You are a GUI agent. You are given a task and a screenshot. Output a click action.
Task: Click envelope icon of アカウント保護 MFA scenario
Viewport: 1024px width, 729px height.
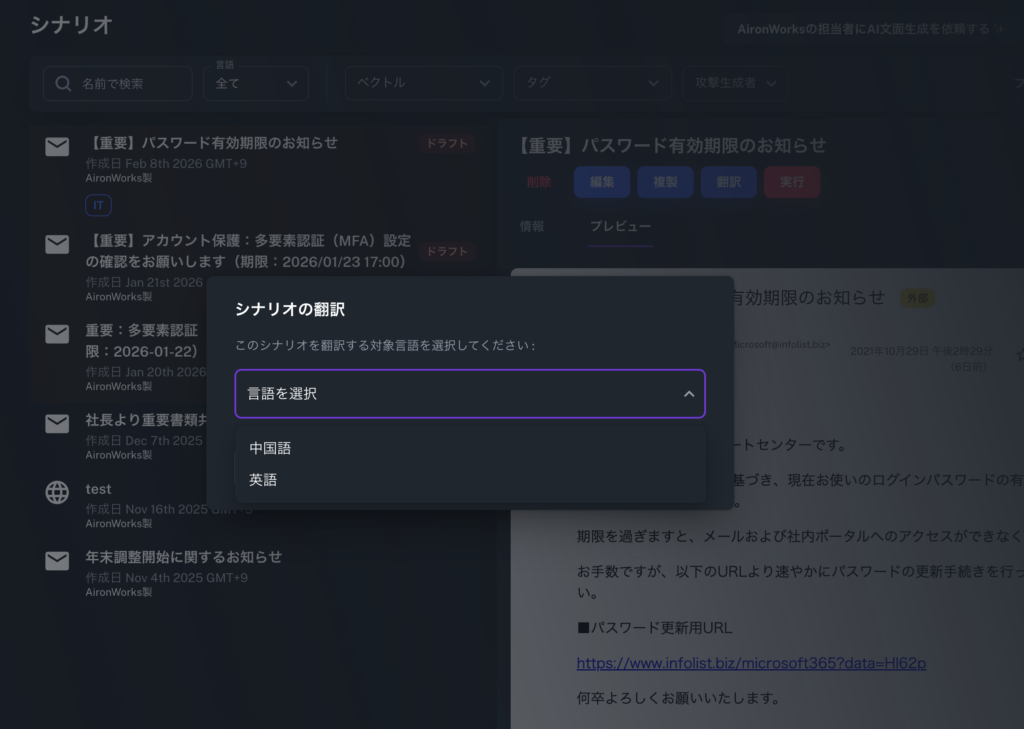57,244
